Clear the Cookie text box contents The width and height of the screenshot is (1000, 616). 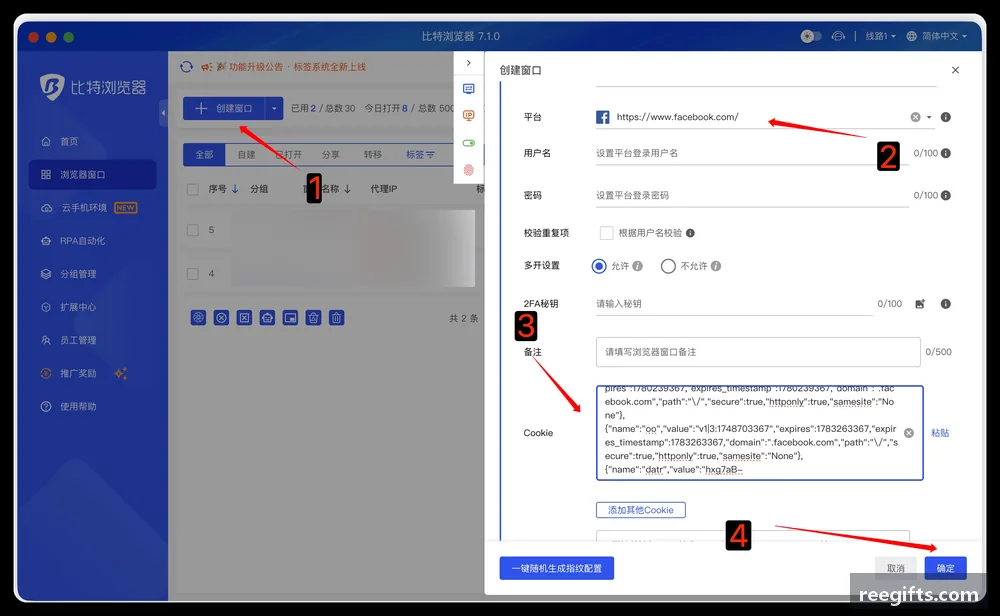(x=909, y=433)
